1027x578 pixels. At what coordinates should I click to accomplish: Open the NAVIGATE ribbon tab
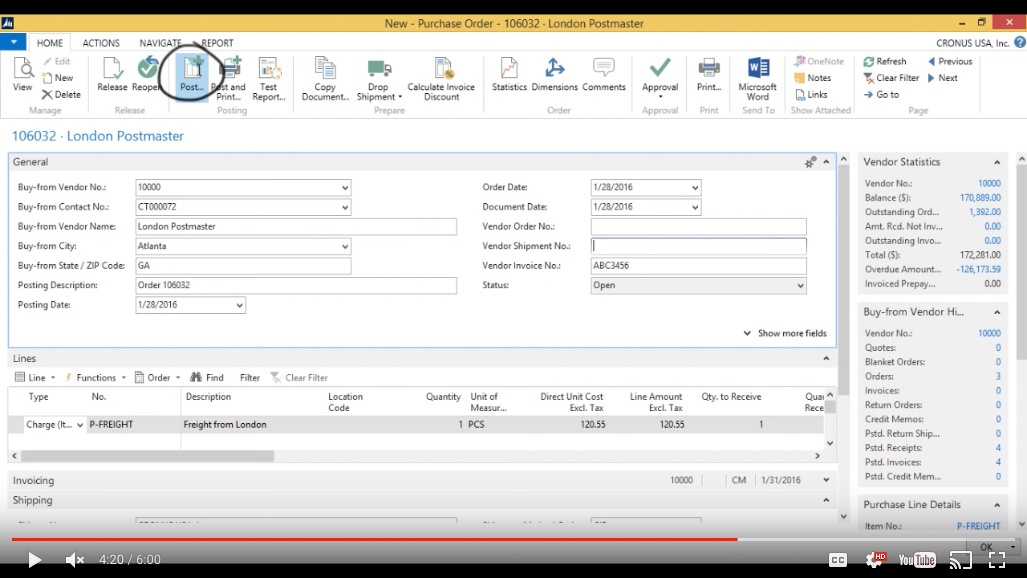click(x=160, y=43)
